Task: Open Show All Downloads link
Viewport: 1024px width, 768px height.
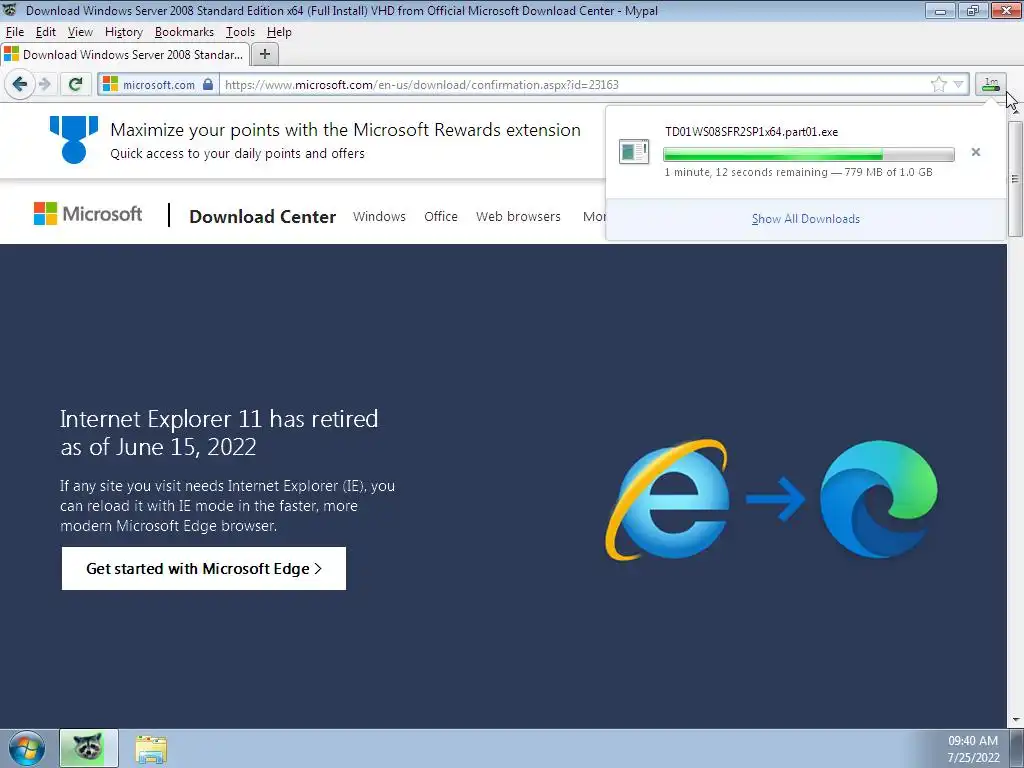Action: tap(805, 219)
